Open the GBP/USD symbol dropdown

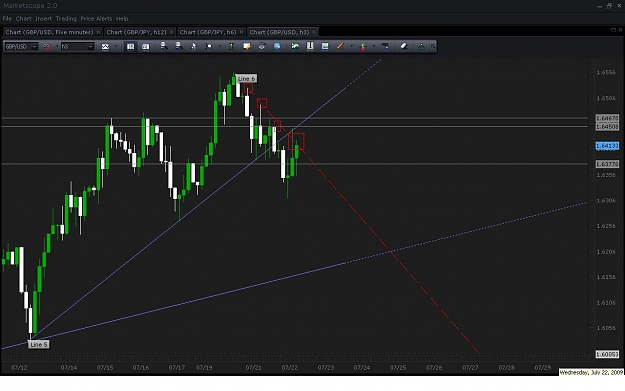[x=34, y=47]
